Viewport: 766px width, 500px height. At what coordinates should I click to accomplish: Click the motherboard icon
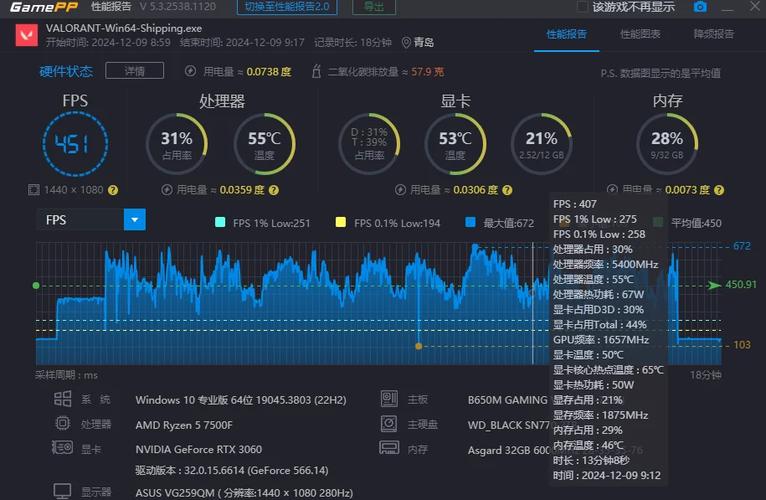[x=389, y=399]
